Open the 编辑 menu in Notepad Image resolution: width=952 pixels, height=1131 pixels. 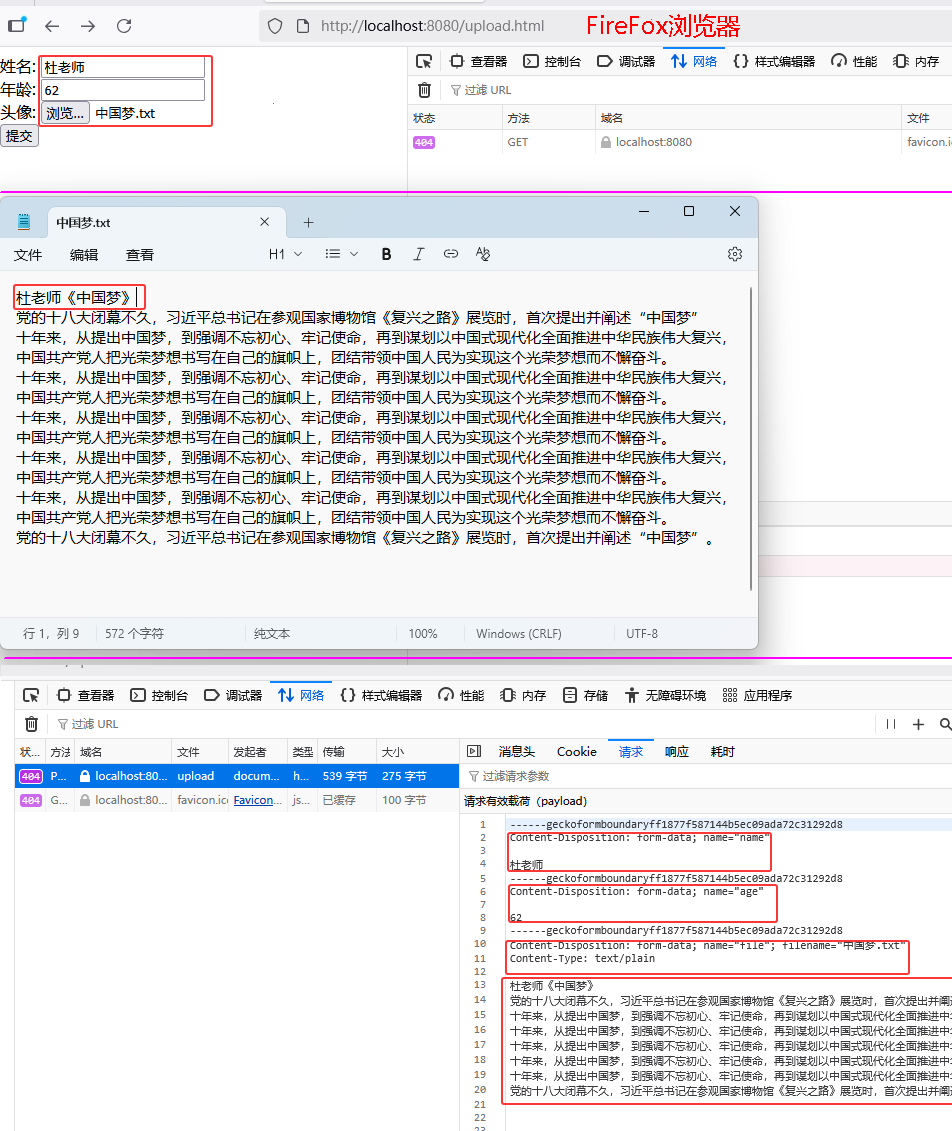point(84,255)
